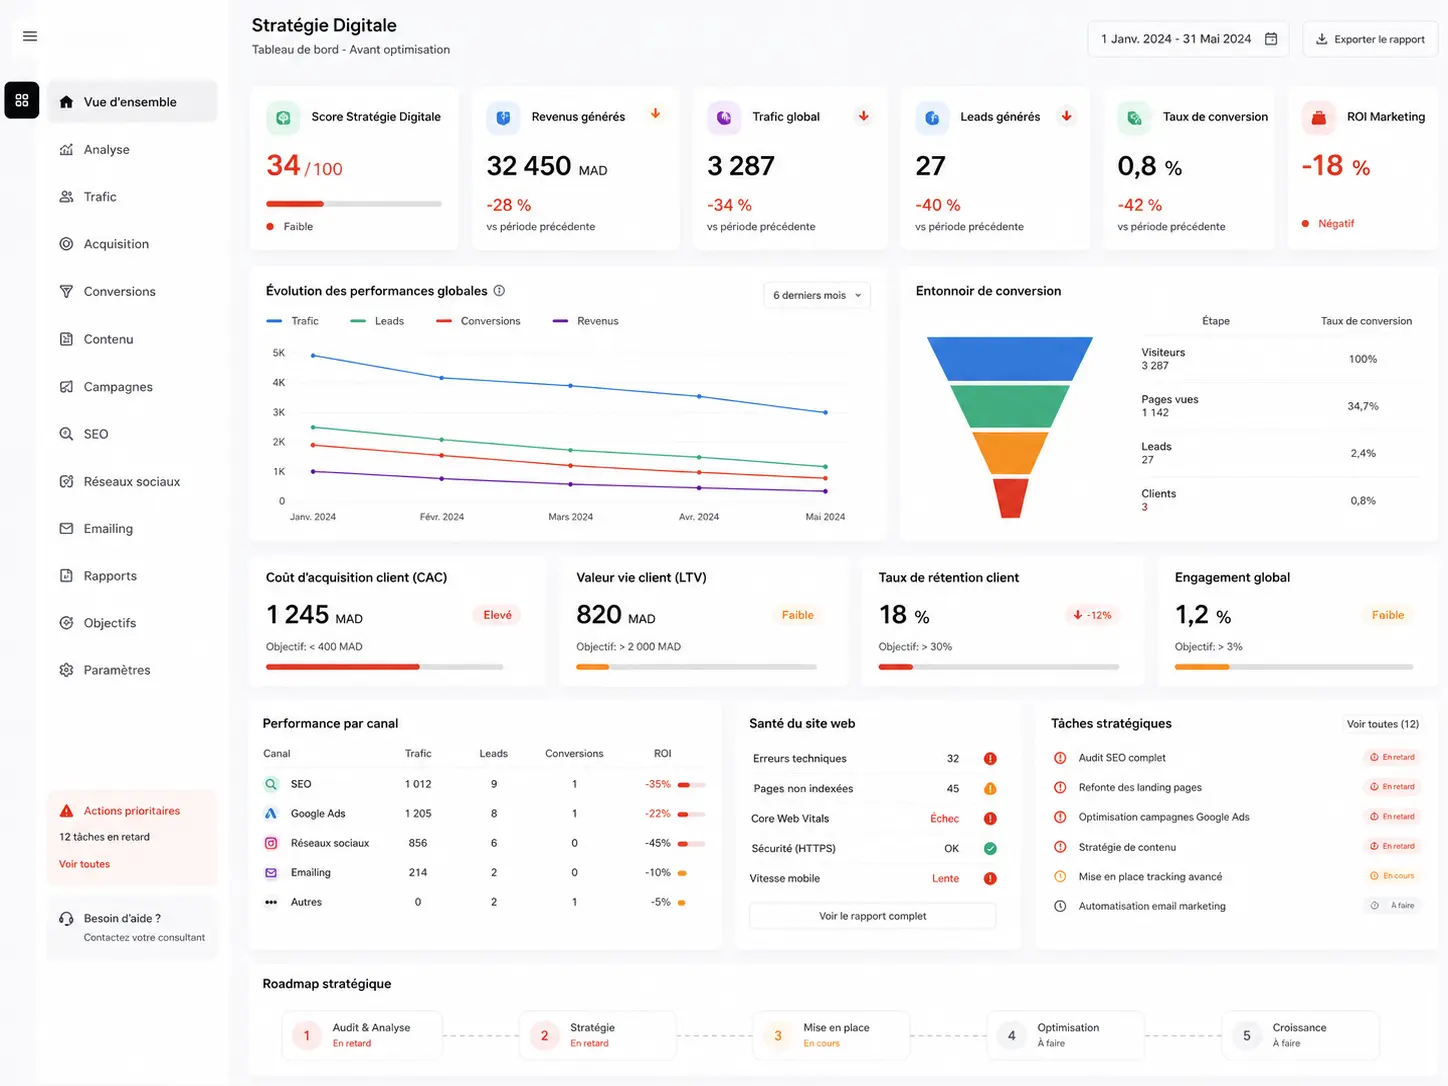The width and height of the screenshot is (1448, 1086).
Task: Click the Trafic global card icon
Action: [724, 118]
